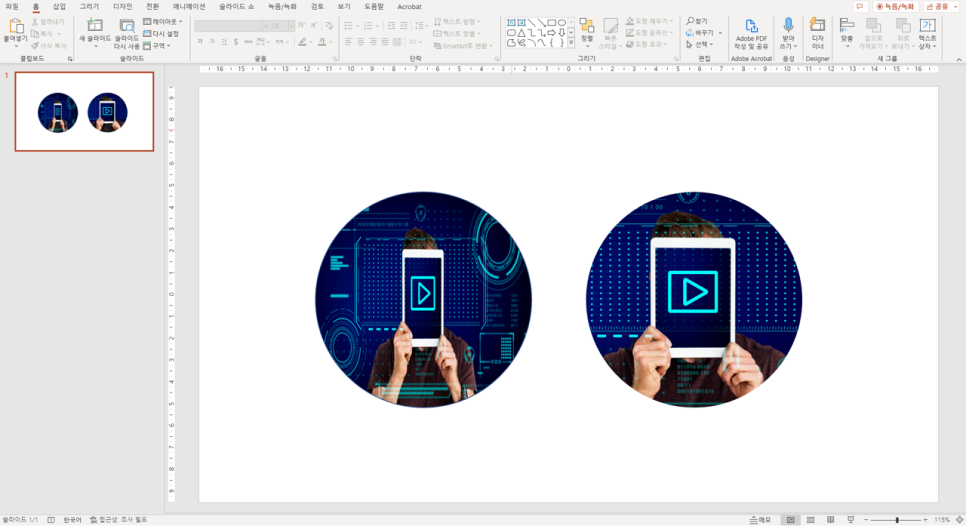Select the oval shape in shapes gallery
Viewport: 966px width, 526px height.
tap(561, 22)
